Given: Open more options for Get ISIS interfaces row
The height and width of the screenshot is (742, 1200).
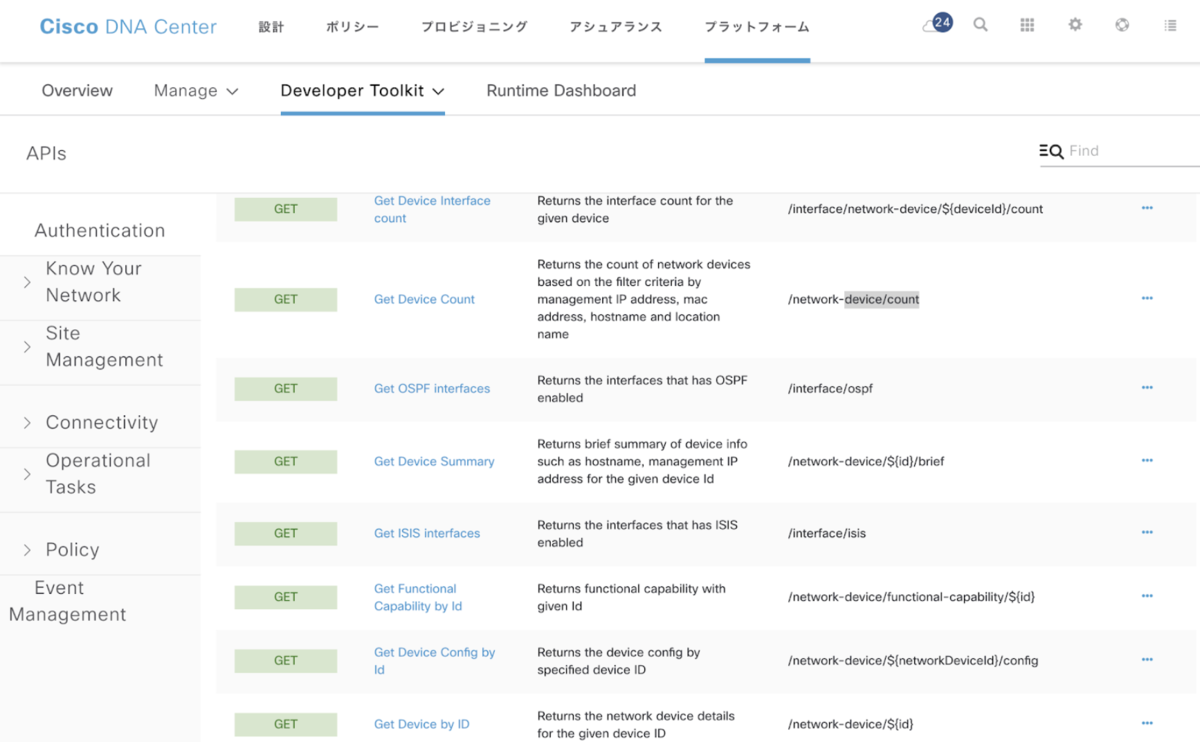Looking at the screenshot, I should [1147, 532].
